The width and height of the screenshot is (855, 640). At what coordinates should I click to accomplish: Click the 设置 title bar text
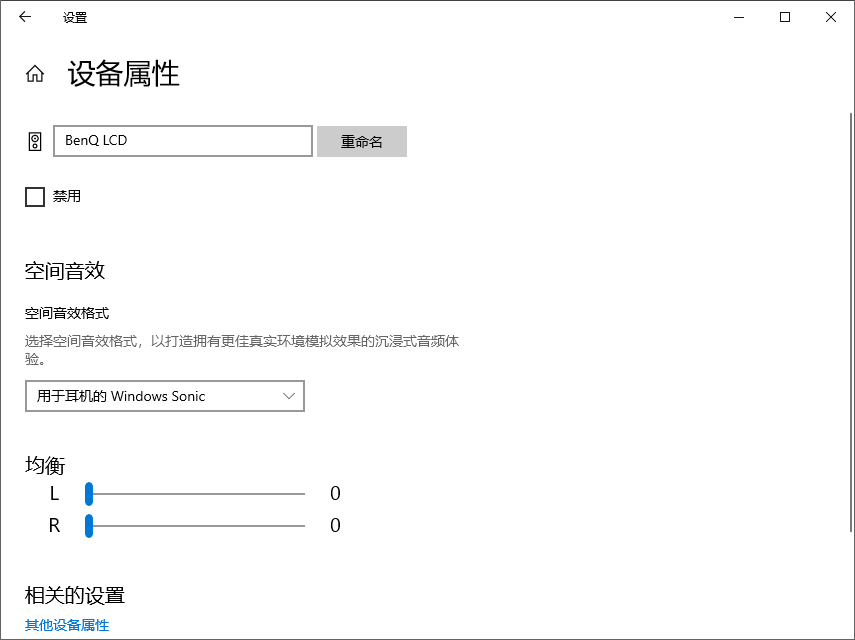(75, 17)
